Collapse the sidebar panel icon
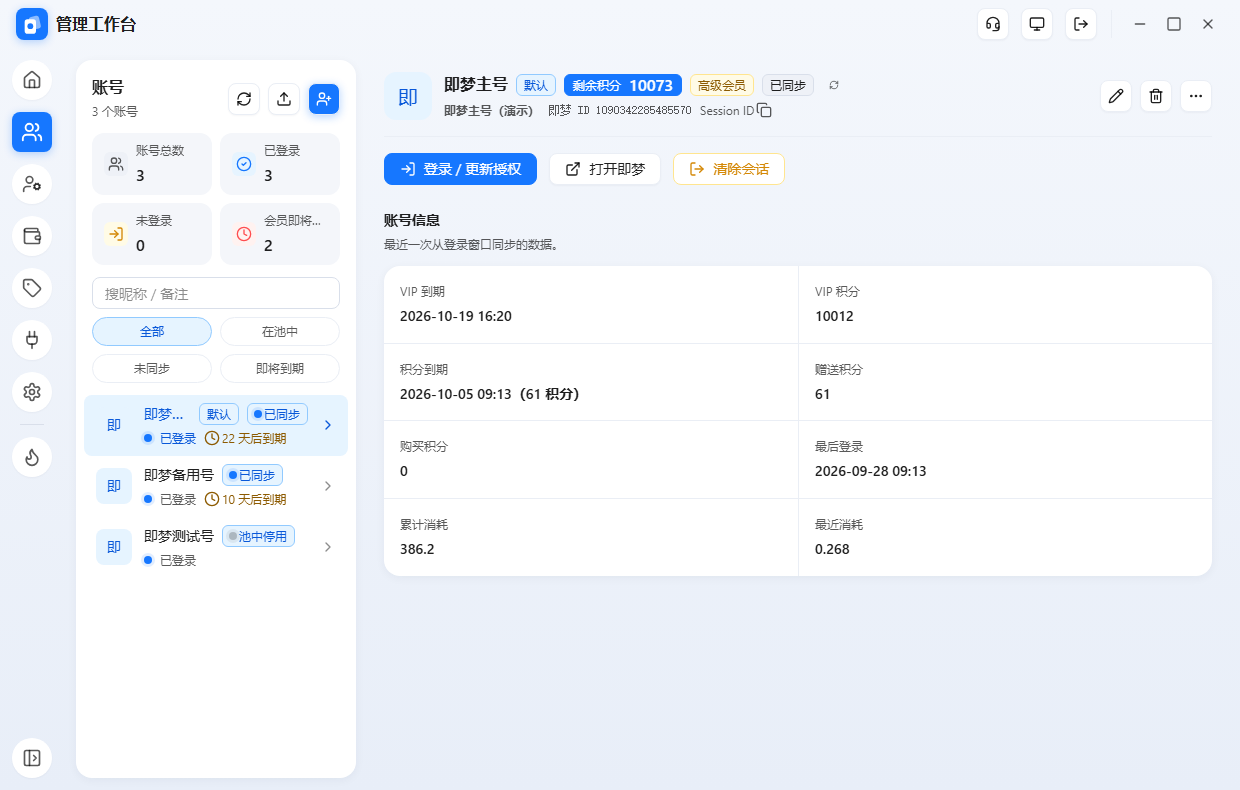This screenshot has height=790, width=1240. [32, 758]
